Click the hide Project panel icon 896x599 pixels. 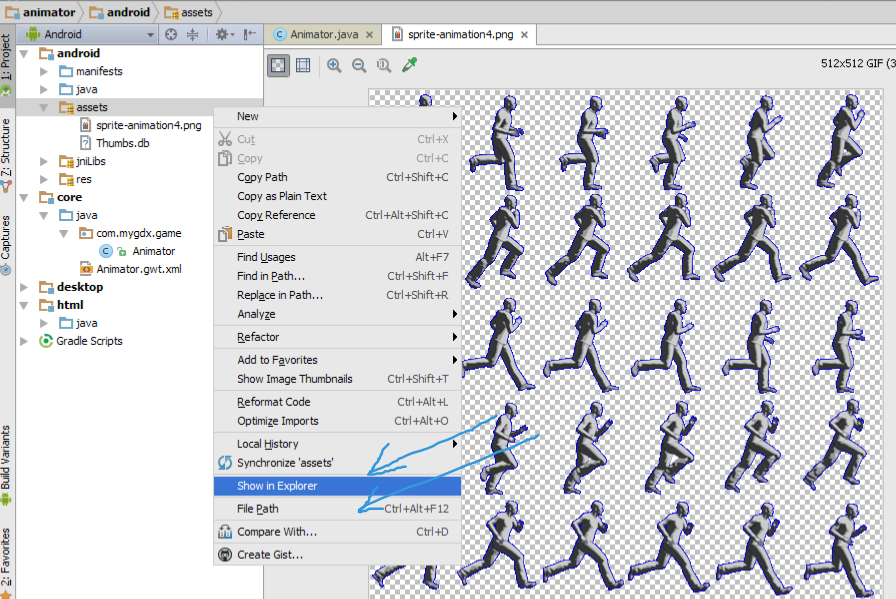[250, 35]
